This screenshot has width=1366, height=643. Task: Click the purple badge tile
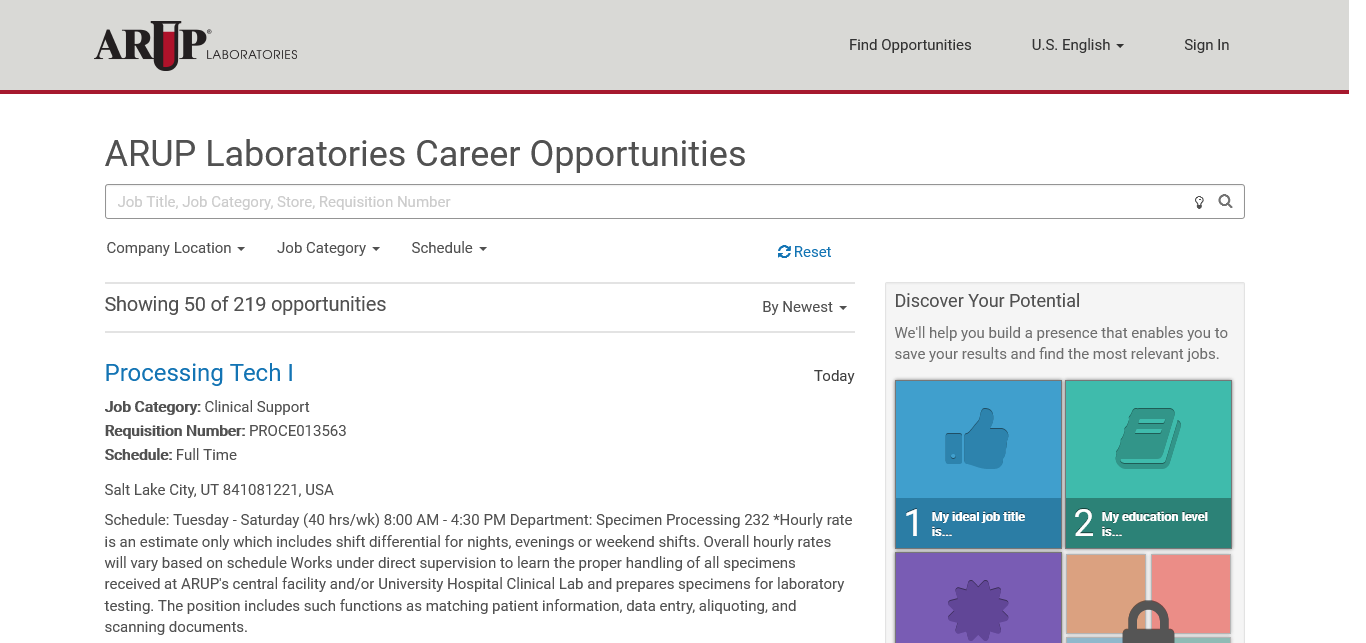[977, 602]
